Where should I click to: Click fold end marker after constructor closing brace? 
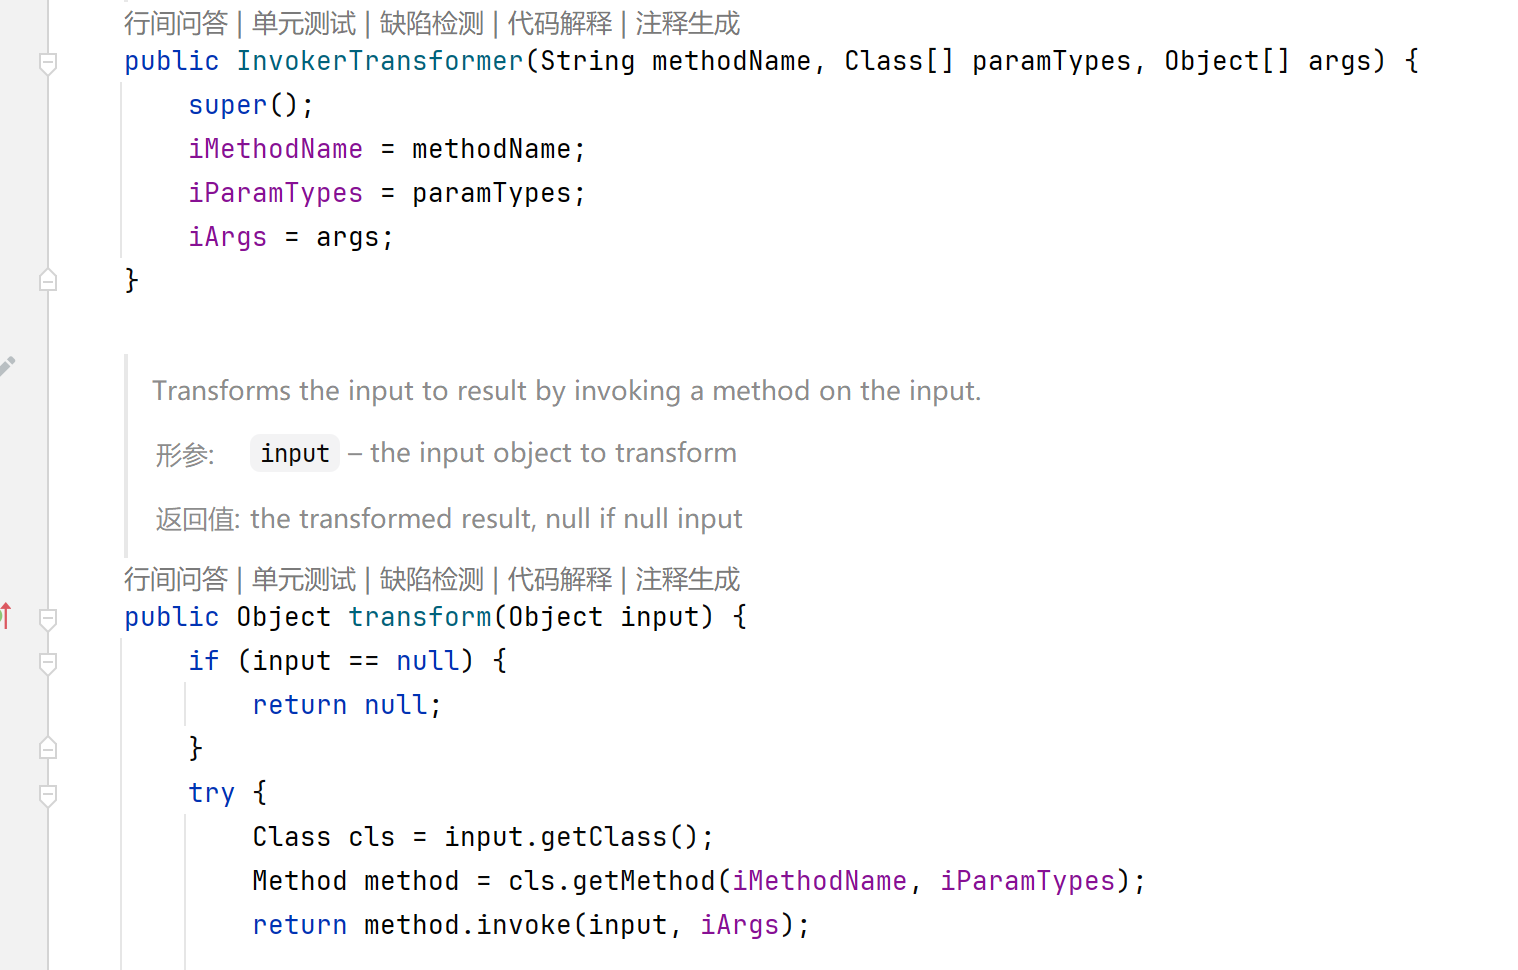47,281
